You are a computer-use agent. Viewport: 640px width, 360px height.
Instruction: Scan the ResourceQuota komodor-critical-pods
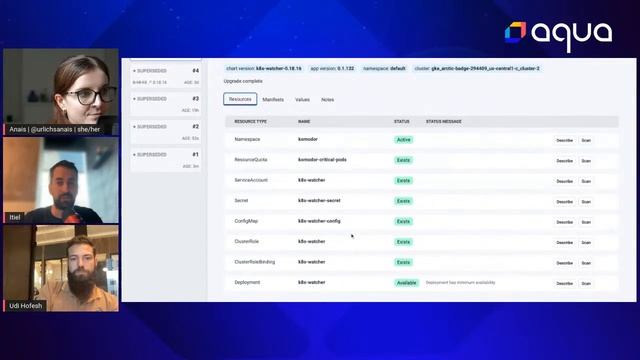point(586,161)
